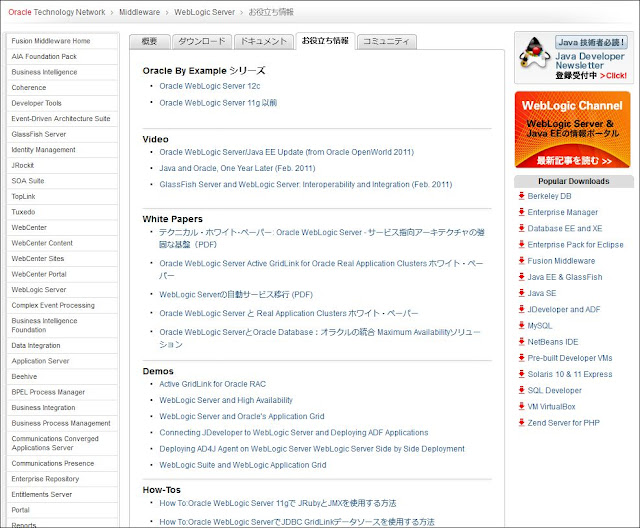Screen dimensions: 640x528
Task: Open Active GridLink for Oracle RAC demo
Action: (212, 384)
